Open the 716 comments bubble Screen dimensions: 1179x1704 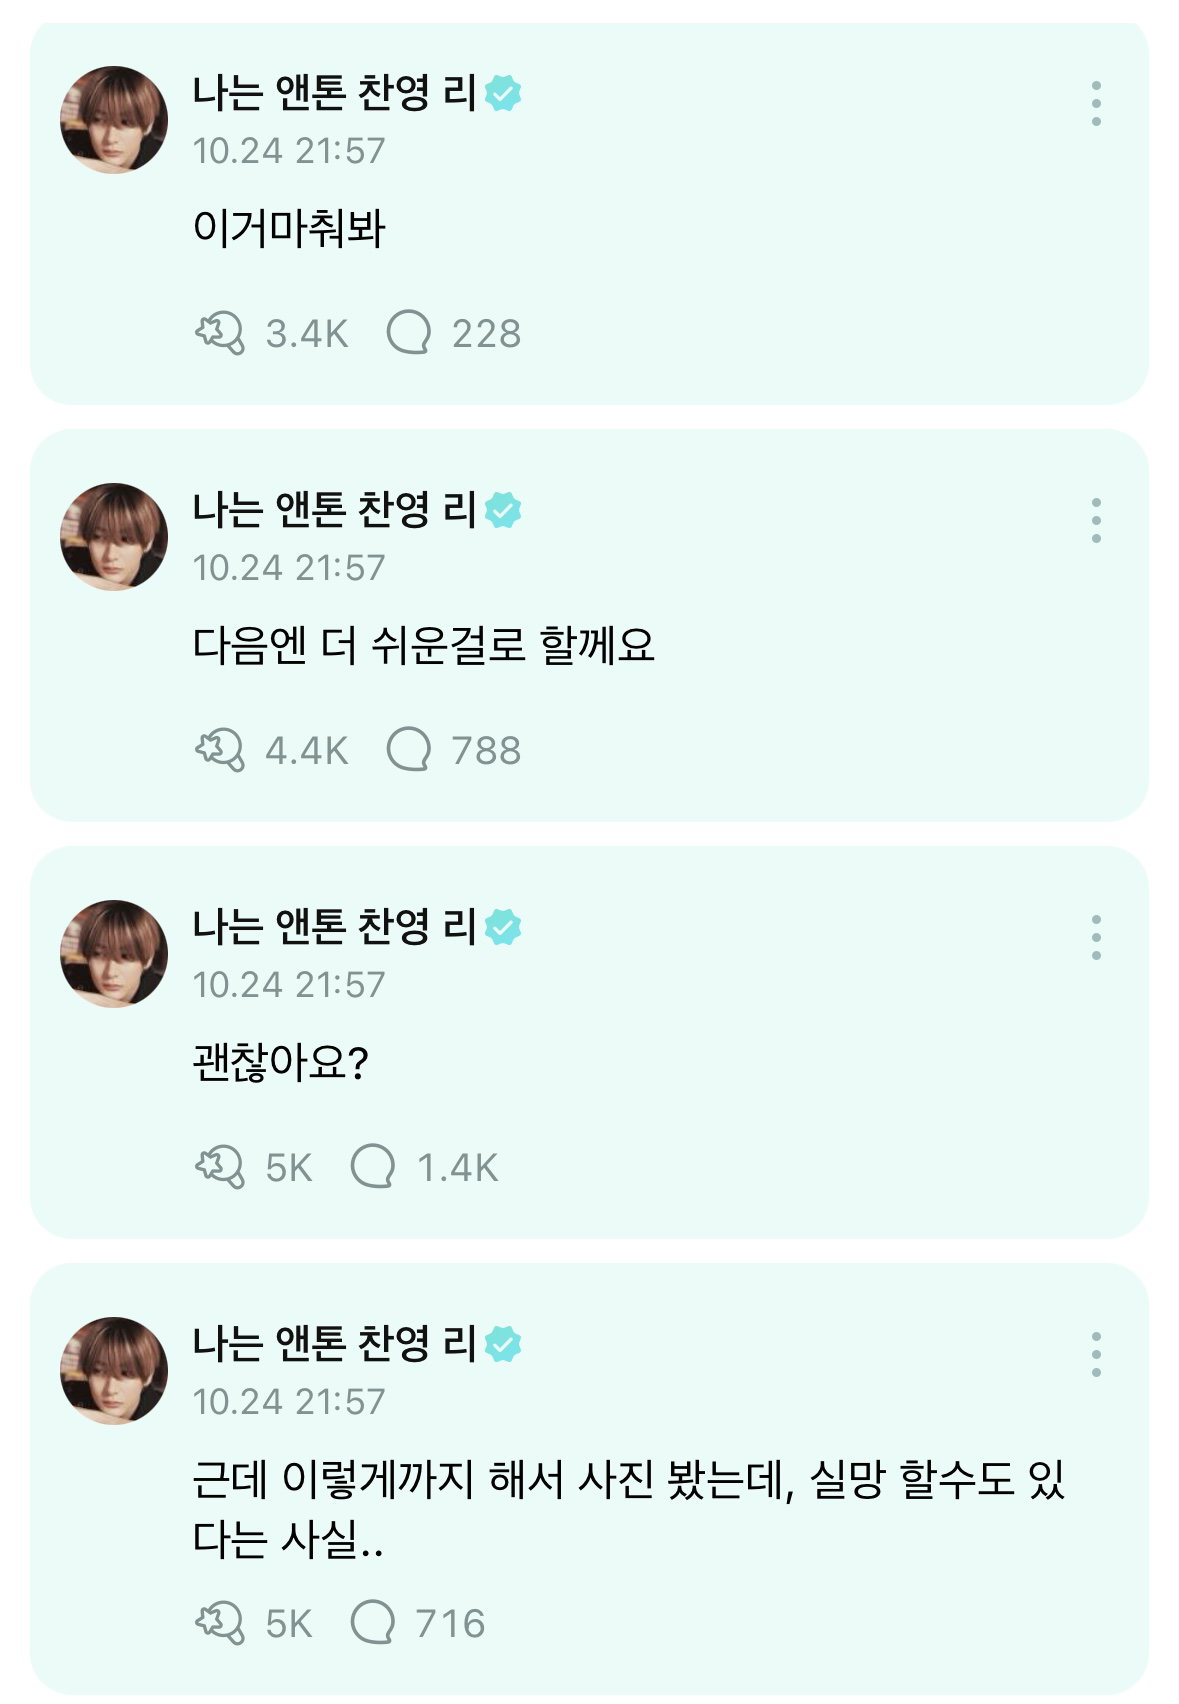point(372,1623)
